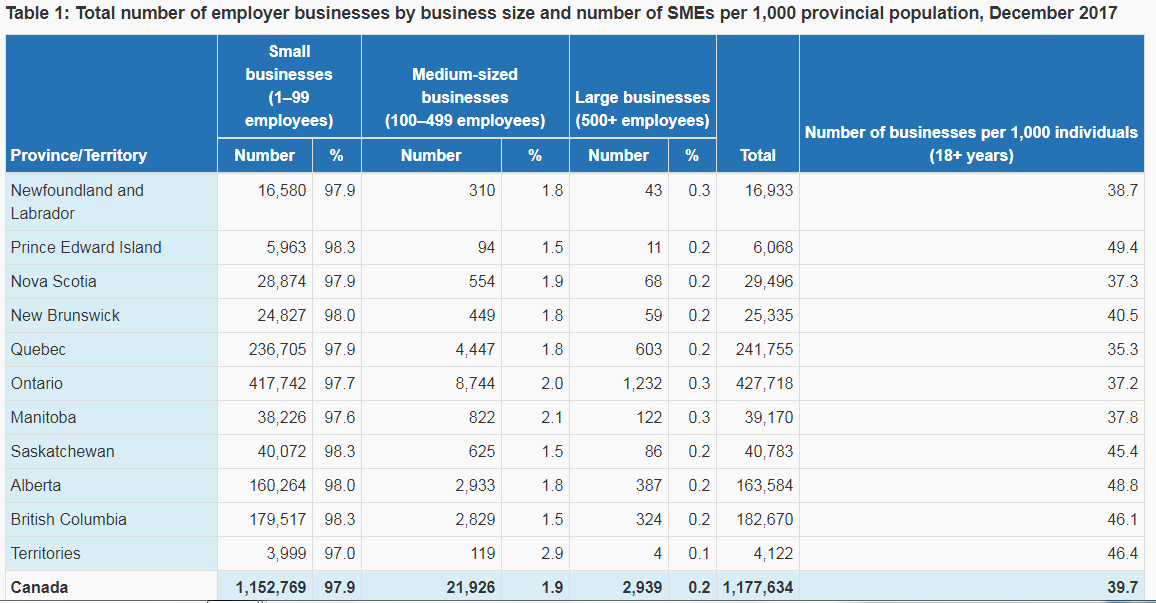Viewport: 1156px width, 603px height.
Task: Click Newfoundland total 16,933
Action: click(x=768, y=190)
